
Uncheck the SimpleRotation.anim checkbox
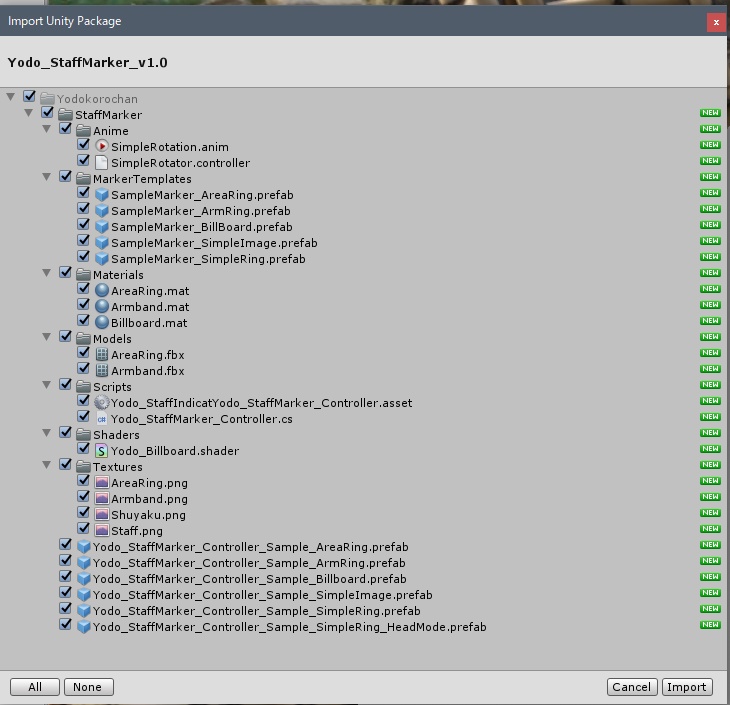coord(84,144)
